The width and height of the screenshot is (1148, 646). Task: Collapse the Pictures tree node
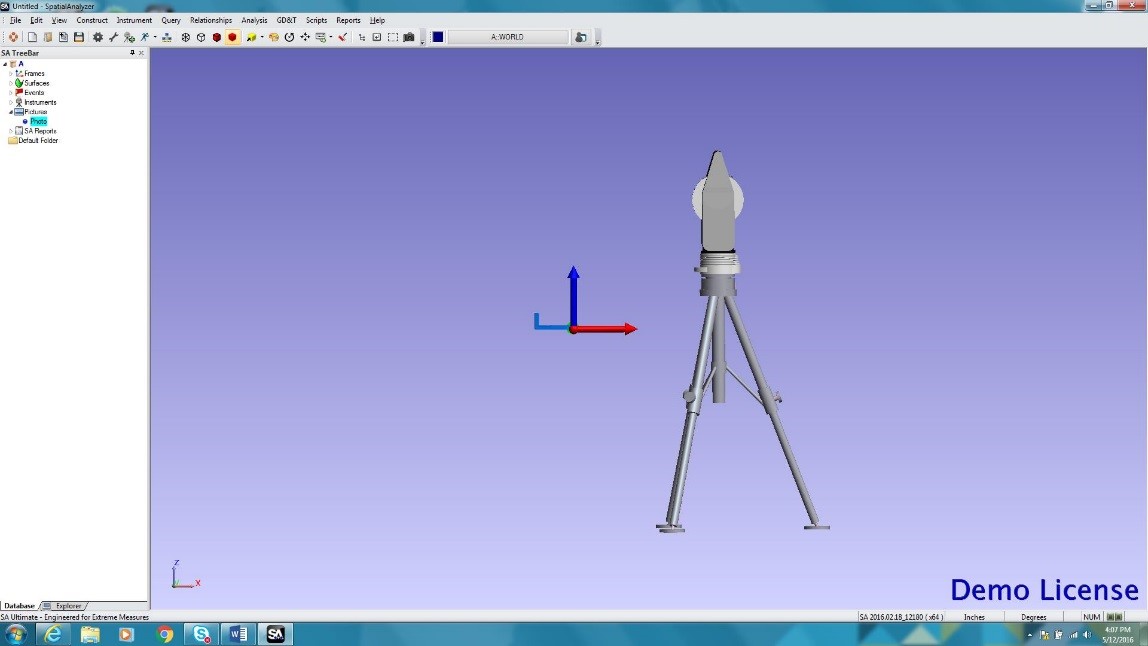click(x=11, y=112)
